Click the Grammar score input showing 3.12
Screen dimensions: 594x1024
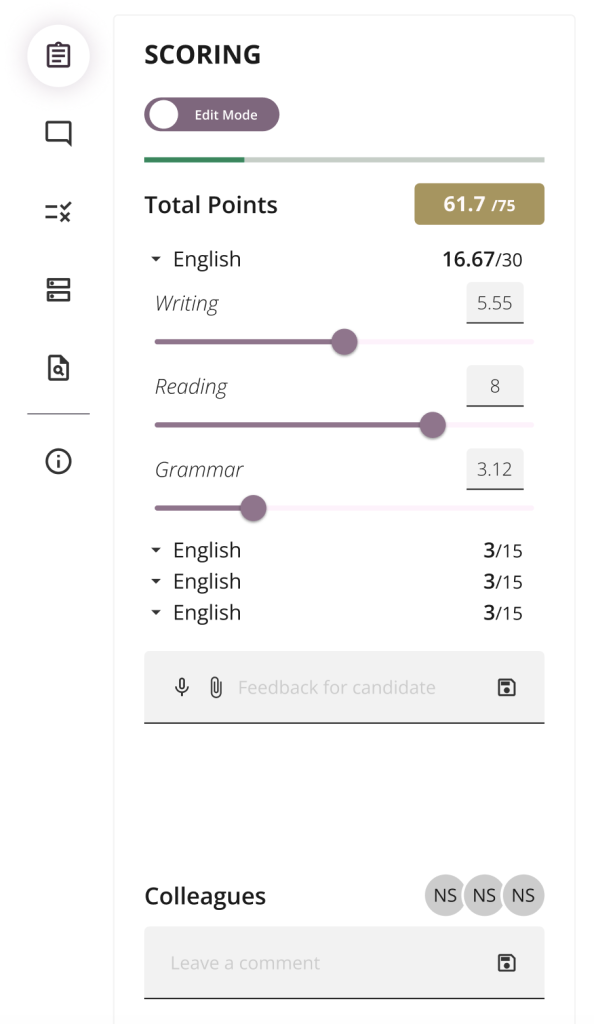[x=495, y=469]
